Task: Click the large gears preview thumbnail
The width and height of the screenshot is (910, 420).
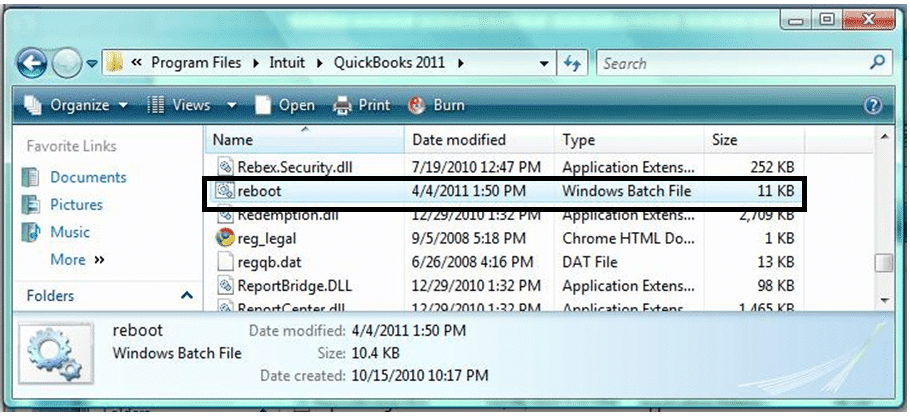Action: [56, 353]
